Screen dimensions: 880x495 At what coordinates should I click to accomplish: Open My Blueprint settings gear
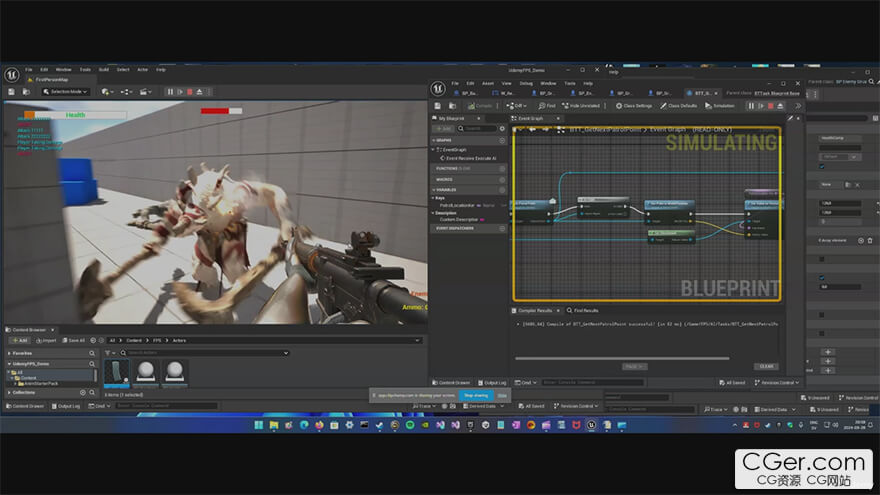pyautogui.click(x=502, y=129)
